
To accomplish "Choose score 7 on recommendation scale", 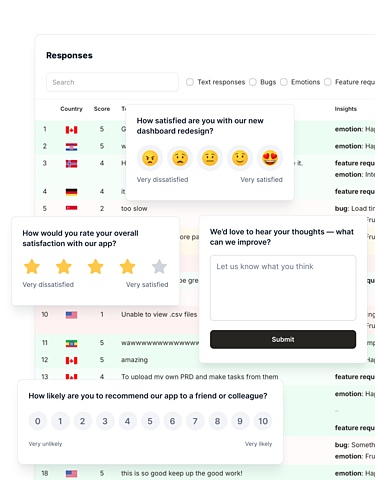I will point(195,421).
